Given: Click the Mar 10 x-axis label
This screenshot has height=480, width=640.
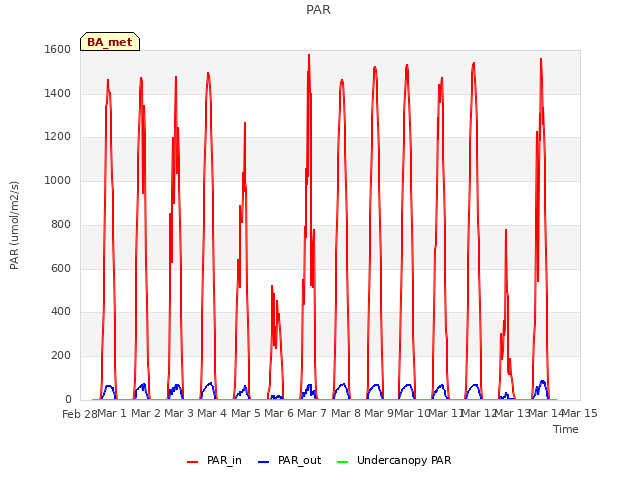Looking at the screenshot, I should (x=412, y=413).
